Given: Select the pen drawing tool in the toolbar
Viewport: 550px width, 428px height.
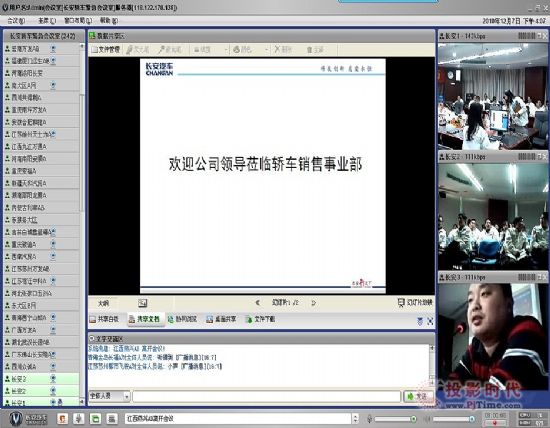Looking at the screenshot, I should coord(138,49).
